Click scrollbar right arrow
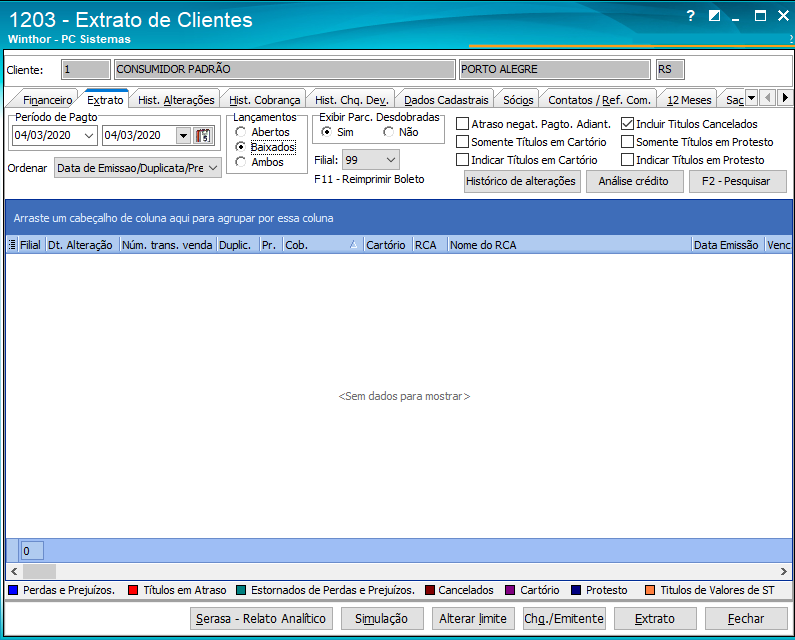 (x=784, y=572)
